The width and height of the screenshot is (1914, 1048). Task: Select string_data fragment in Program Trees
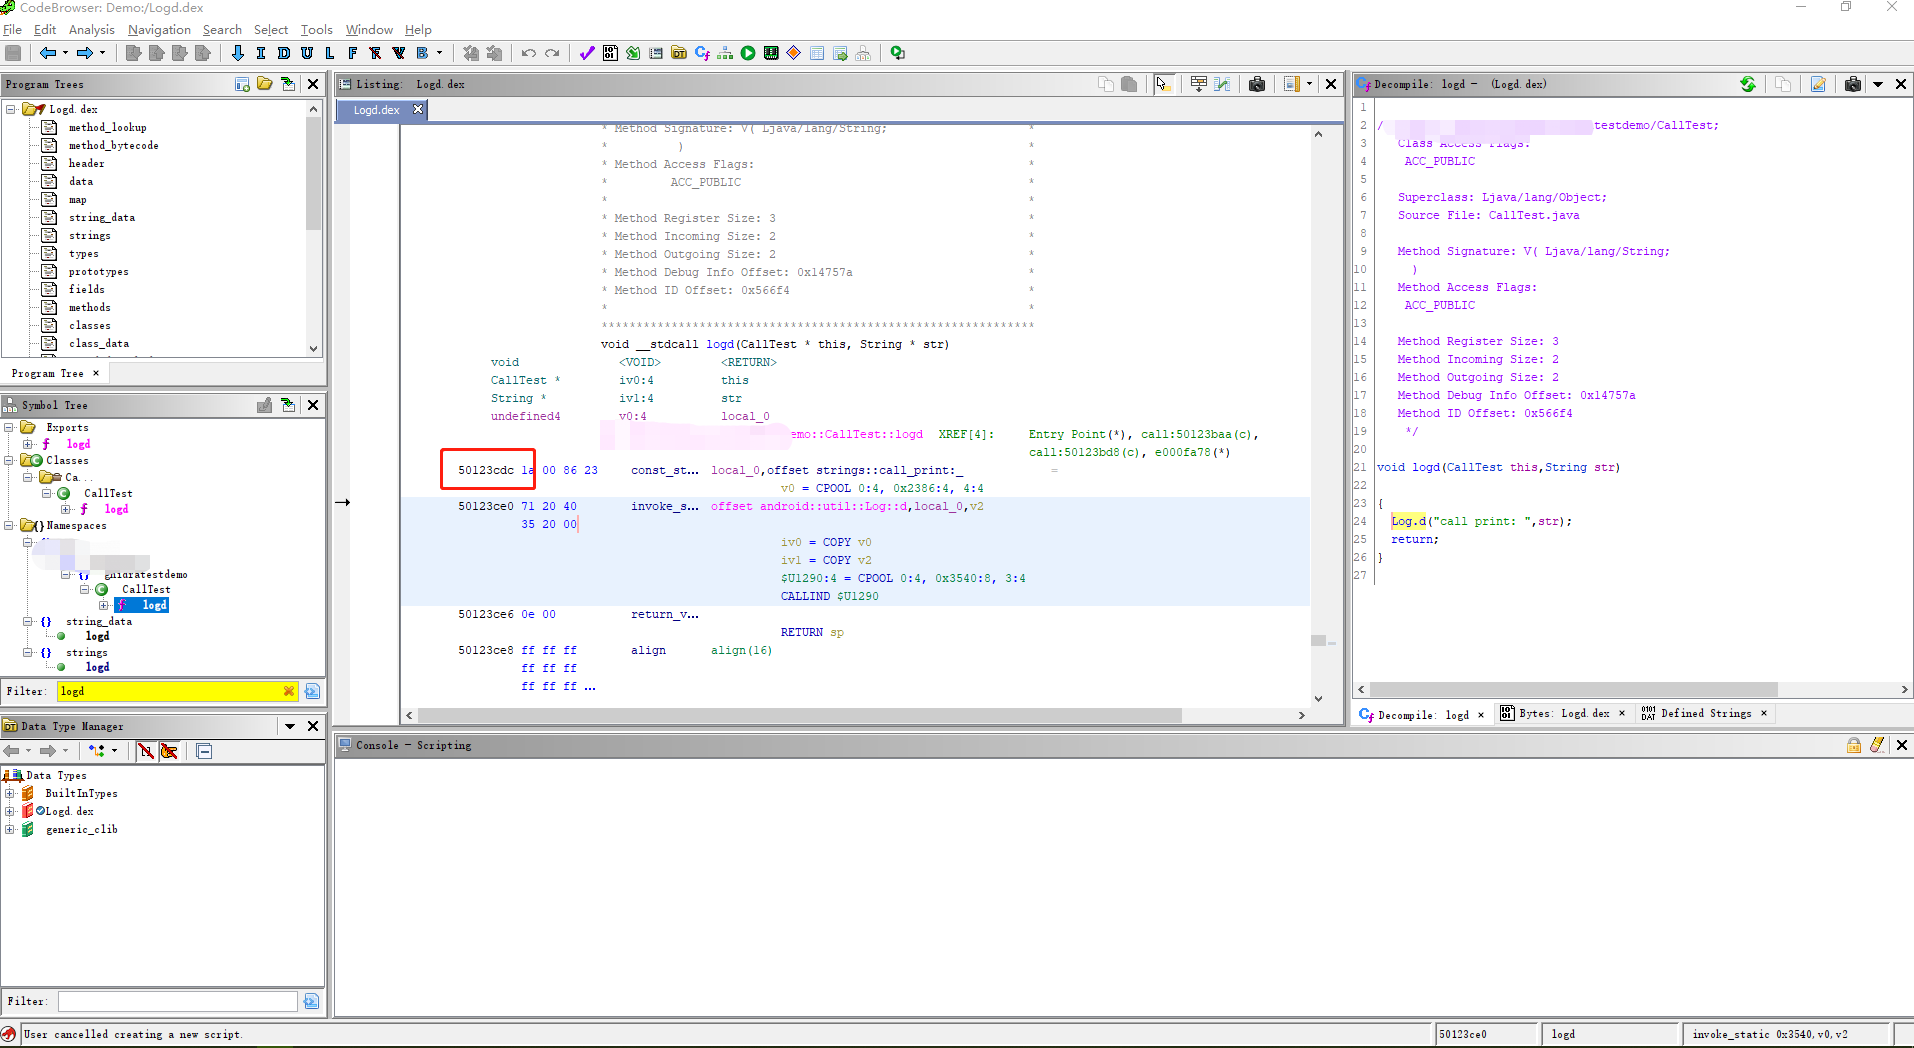click(x=102, y=217)
